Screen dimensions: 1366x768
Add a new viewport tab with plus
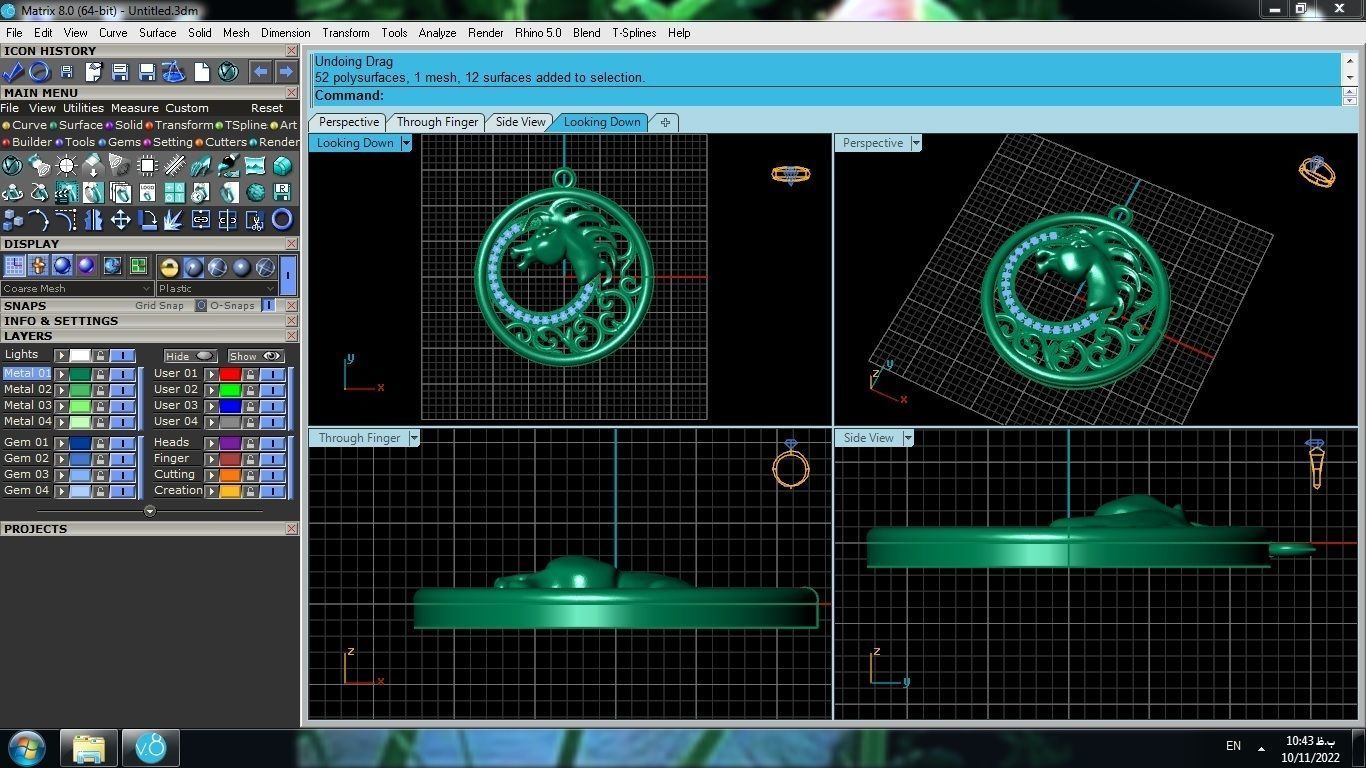(x=665, y=122)
